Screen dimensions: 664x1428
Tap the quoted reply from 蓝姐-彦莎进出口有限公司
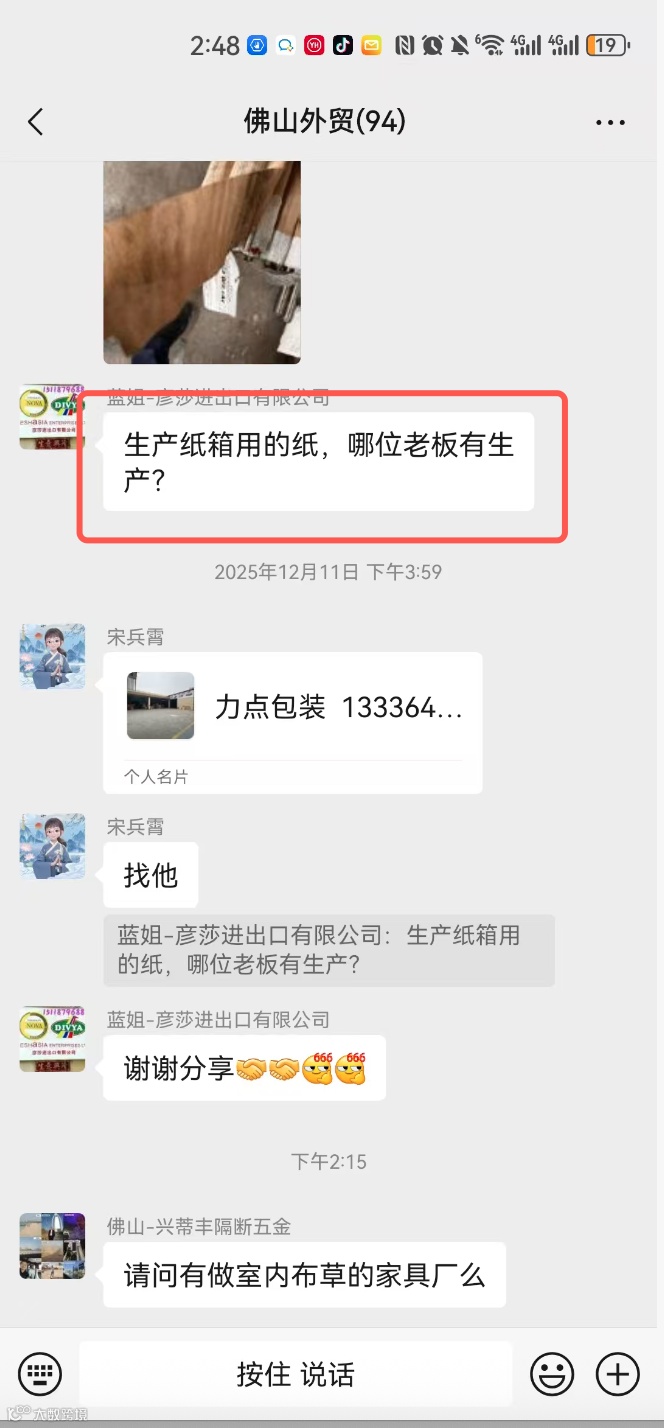[329, 951]
